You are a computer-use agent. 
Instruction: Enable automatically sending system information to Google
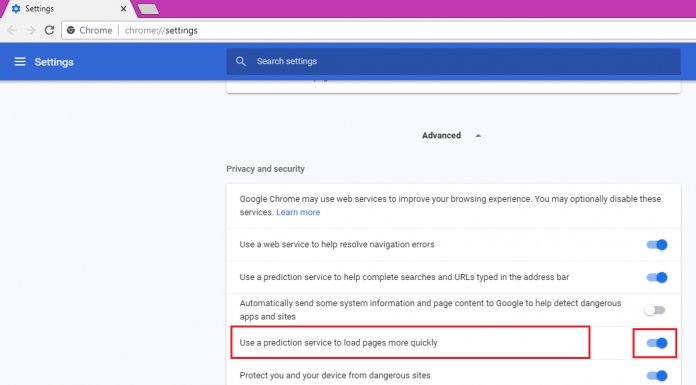point(655,310)
